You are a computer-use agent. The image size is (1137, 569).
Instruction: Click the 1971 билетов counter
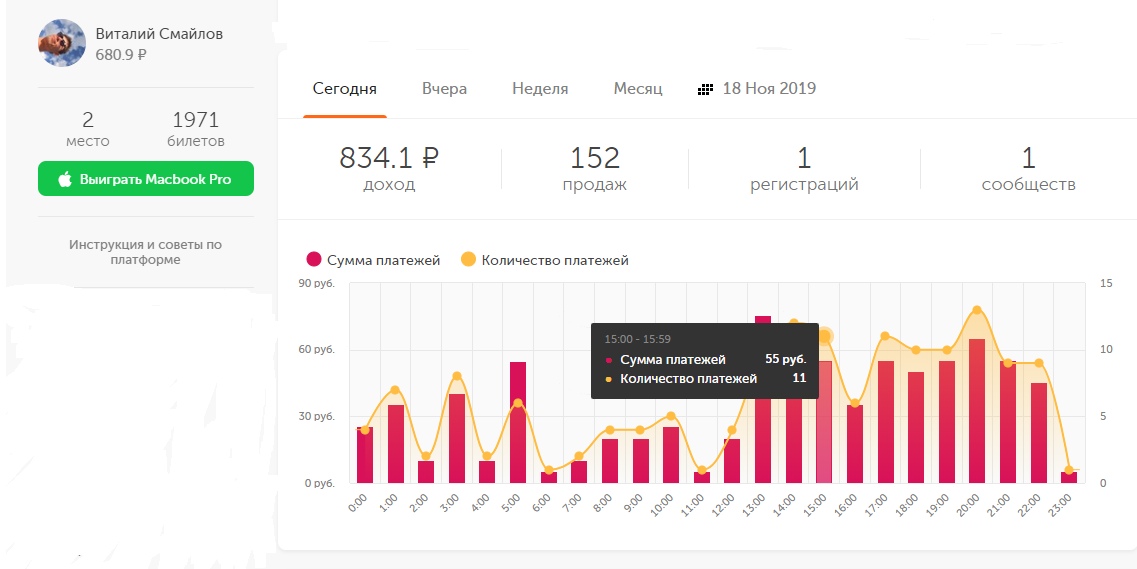tap(196, 130)
